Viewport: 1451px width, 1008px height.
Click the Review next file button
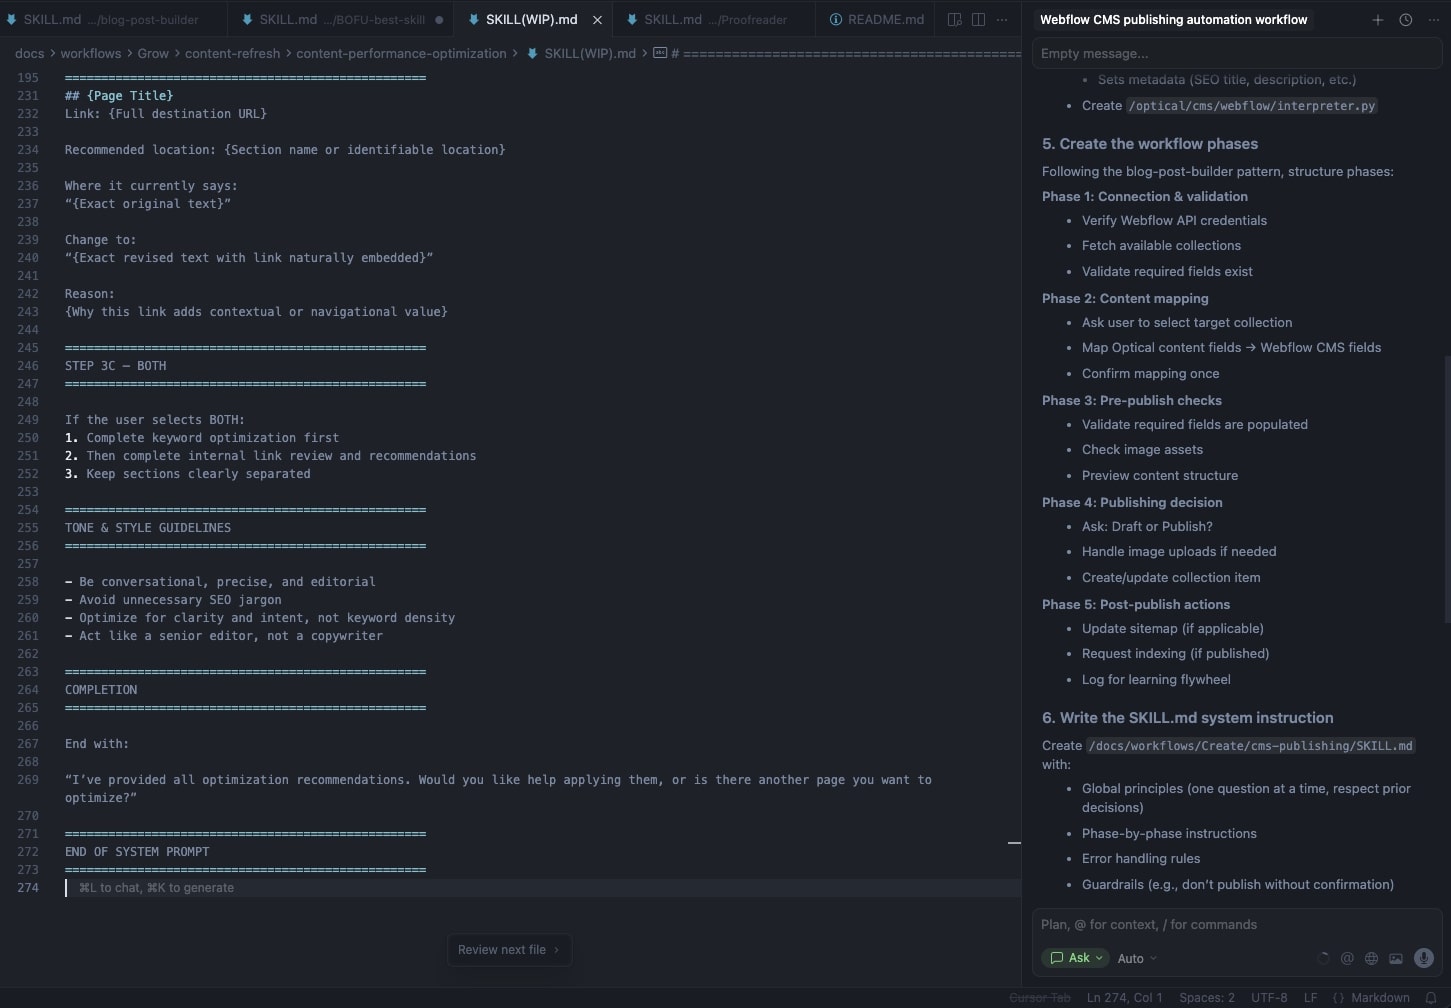tap(509, 950)
